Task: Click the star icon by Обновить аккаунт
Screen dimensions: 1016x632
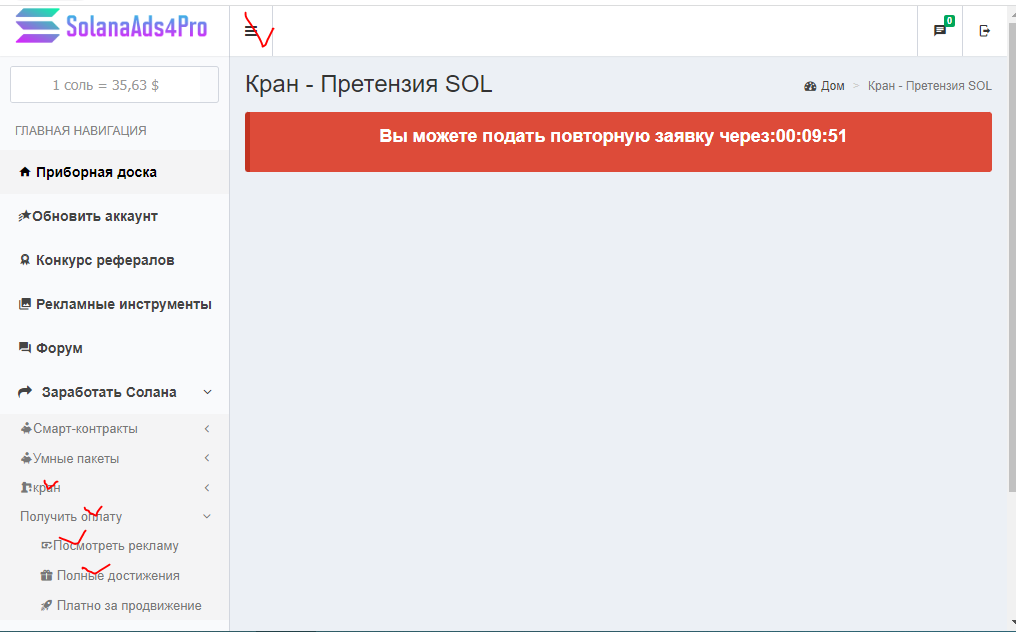Action: 24,216
